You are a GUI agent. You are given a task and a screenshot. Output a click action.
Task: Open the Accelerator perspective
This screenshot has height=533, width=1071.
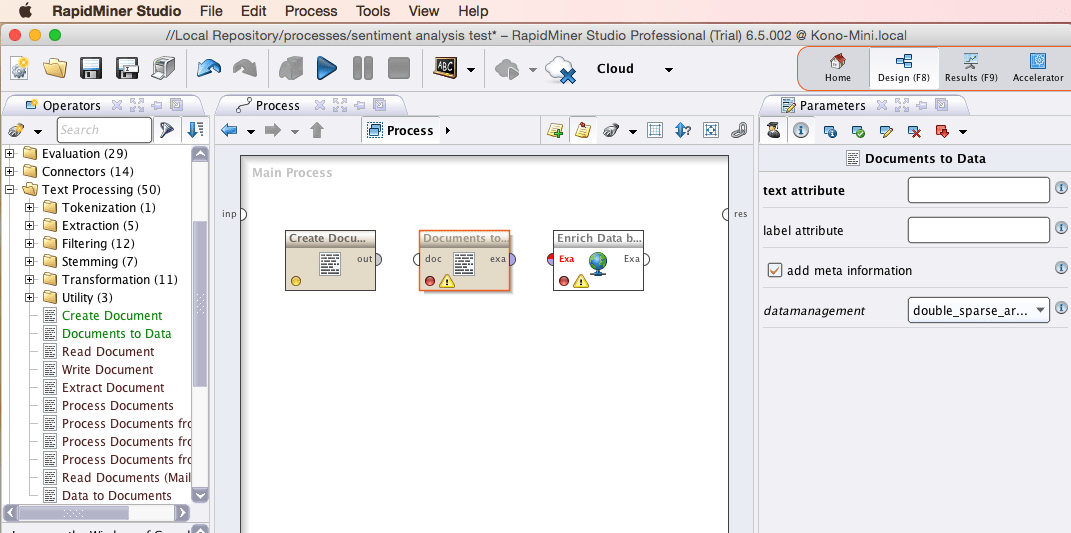coord(1038,68)
